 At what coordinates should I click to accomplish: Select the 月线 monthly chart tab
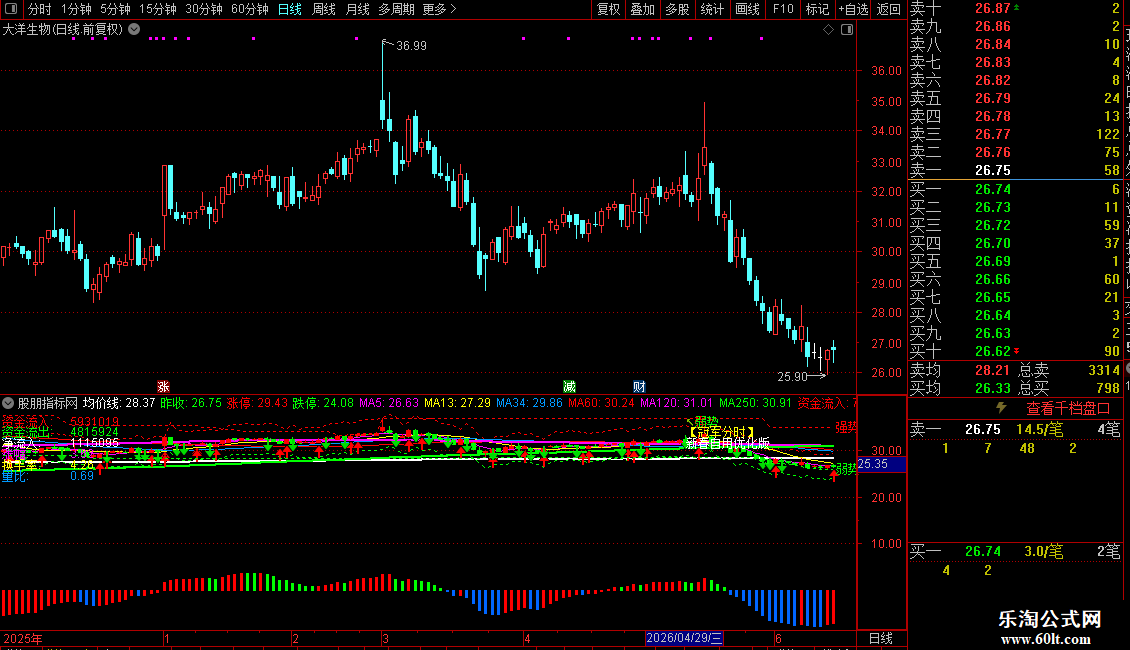(357, 9)
